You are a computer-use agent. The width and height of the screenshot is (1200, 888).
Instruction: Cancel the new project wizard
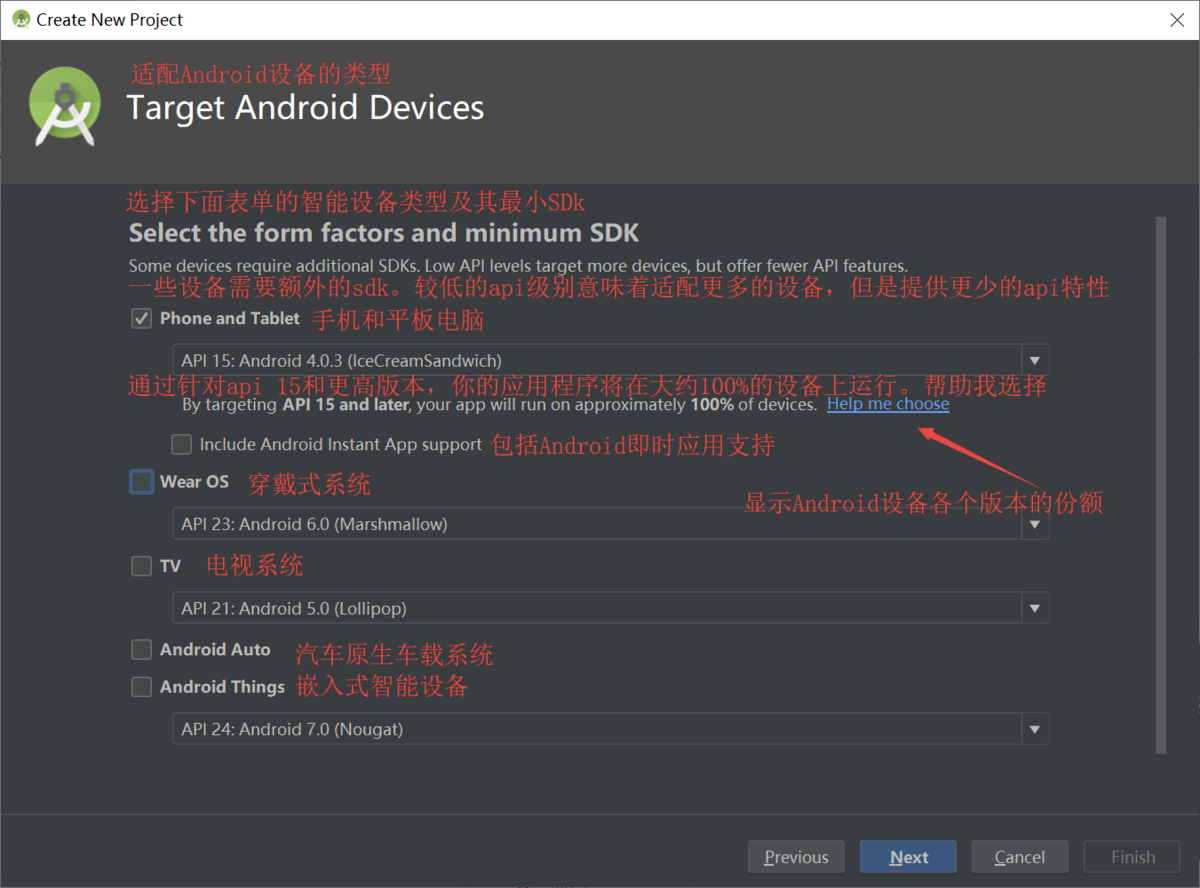tap(1019, 856)
